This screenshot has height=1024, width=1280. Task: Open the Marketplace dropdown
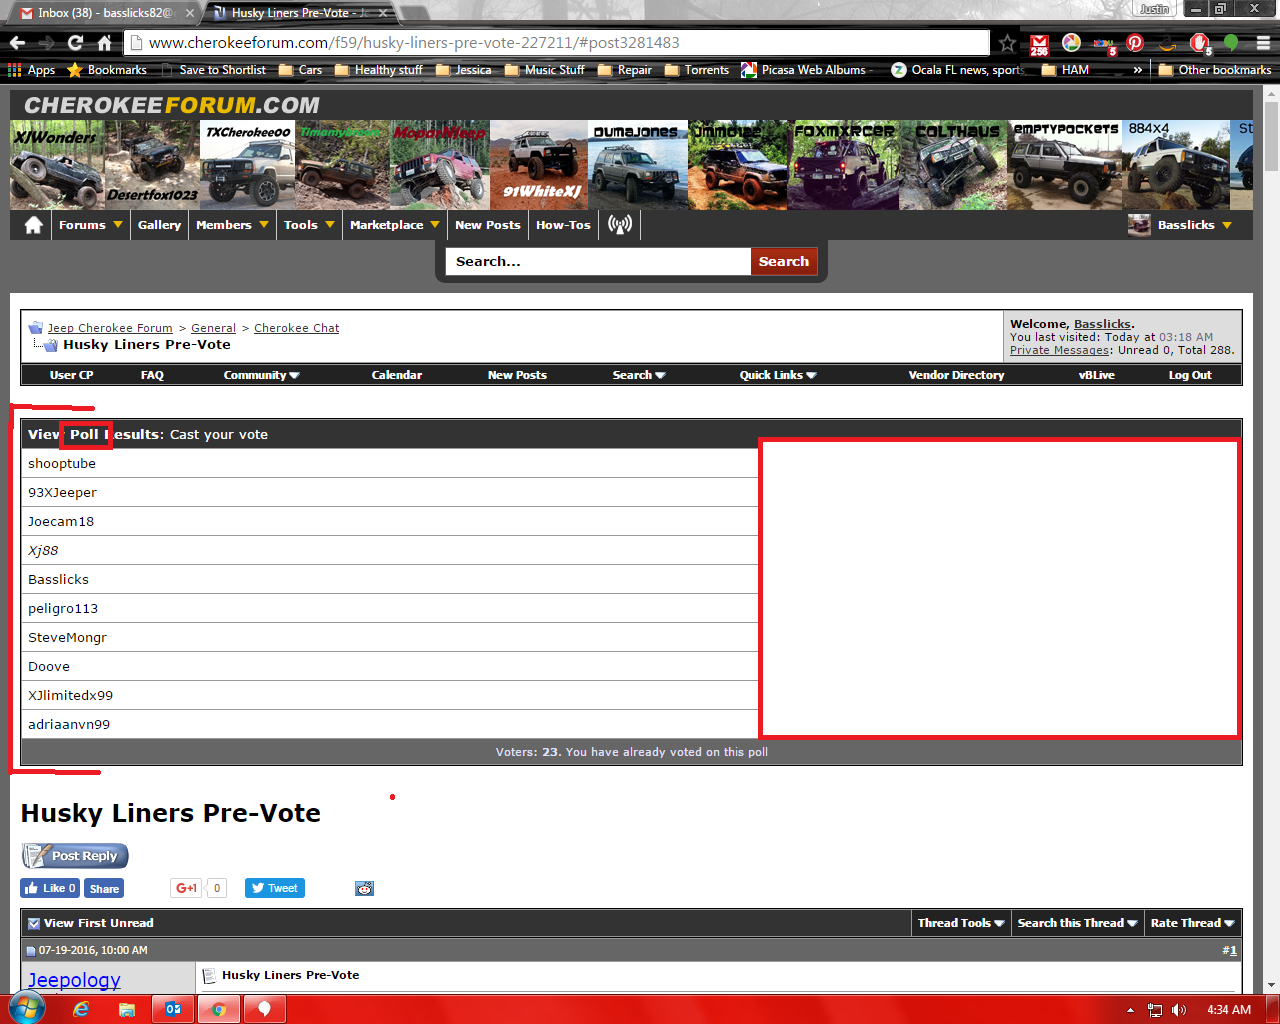coord(394,225)
